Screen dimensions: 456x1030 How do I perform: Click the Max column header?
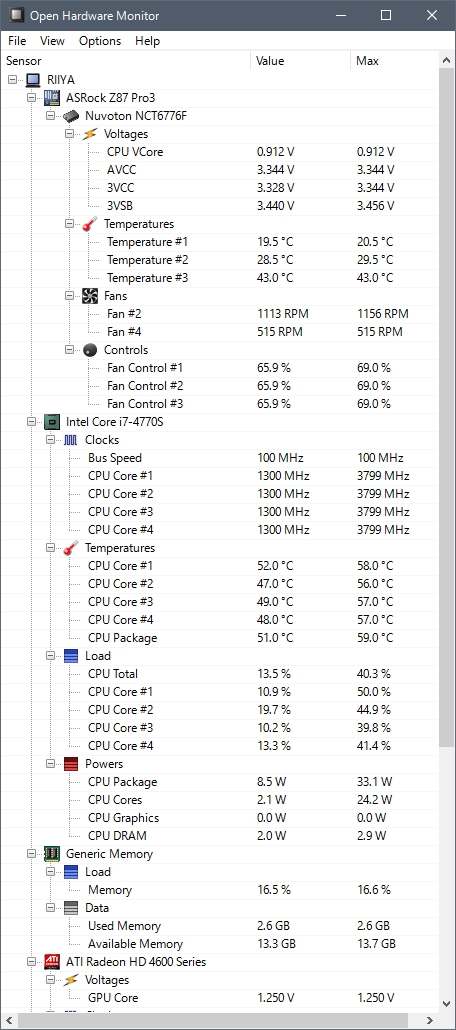tap(394, 61)
